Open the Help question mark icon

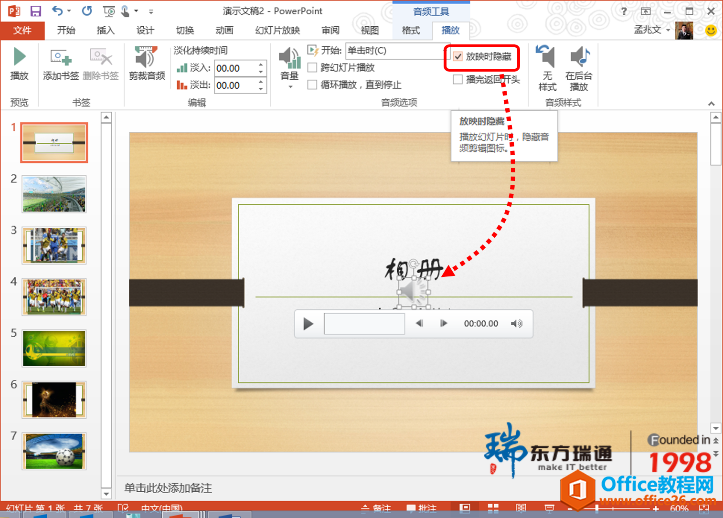pyautogui.click(x=624, y=11)
